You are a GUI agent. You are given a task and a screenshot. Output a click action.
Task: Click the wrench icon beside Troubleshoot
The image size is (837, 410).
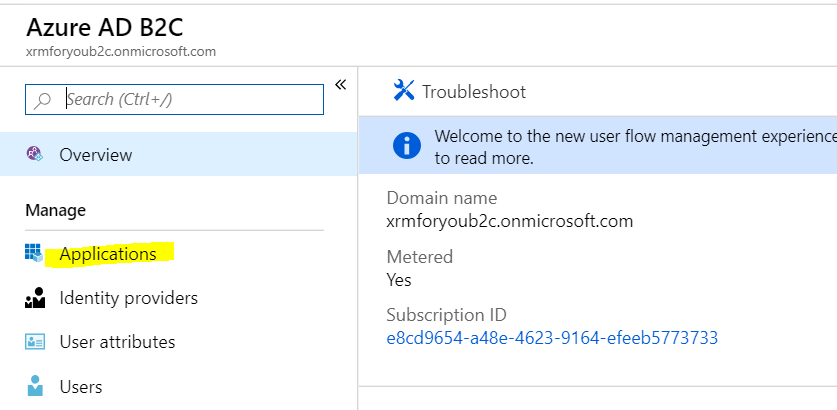point(404,91)
